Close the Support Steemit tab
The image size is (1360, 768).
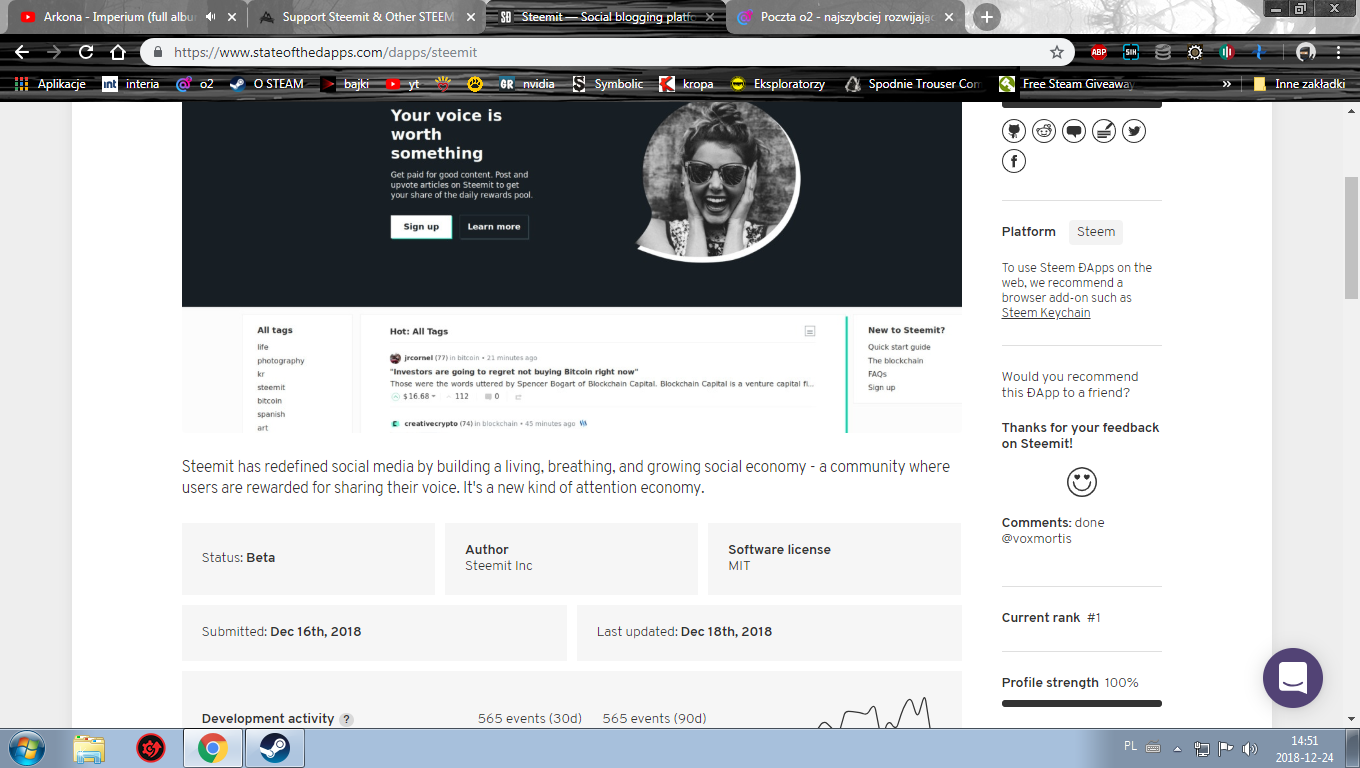click(470, 17)
